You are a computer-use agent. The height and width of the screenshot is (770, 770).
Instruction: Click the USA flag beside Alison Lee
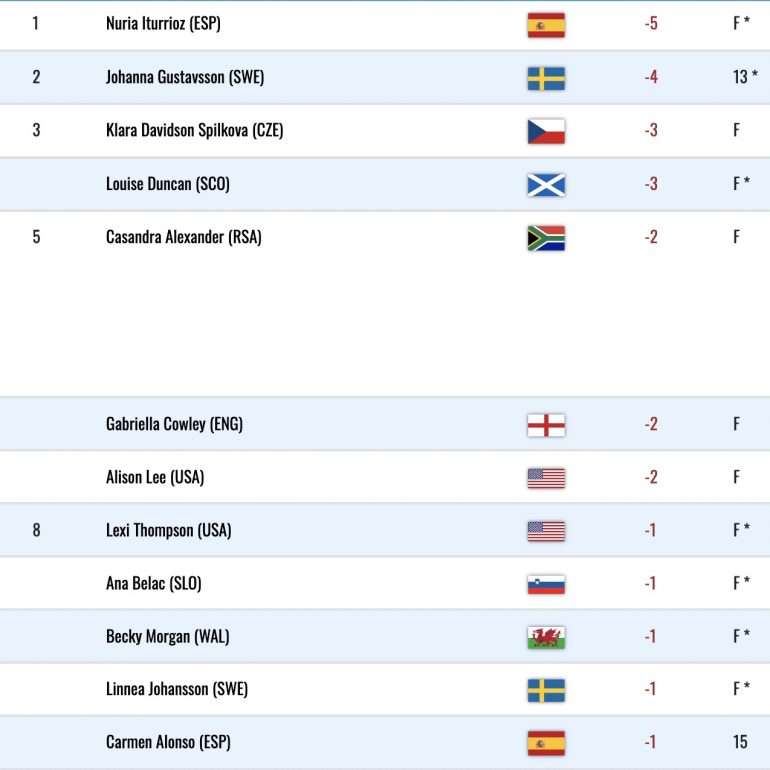[546, 478]
